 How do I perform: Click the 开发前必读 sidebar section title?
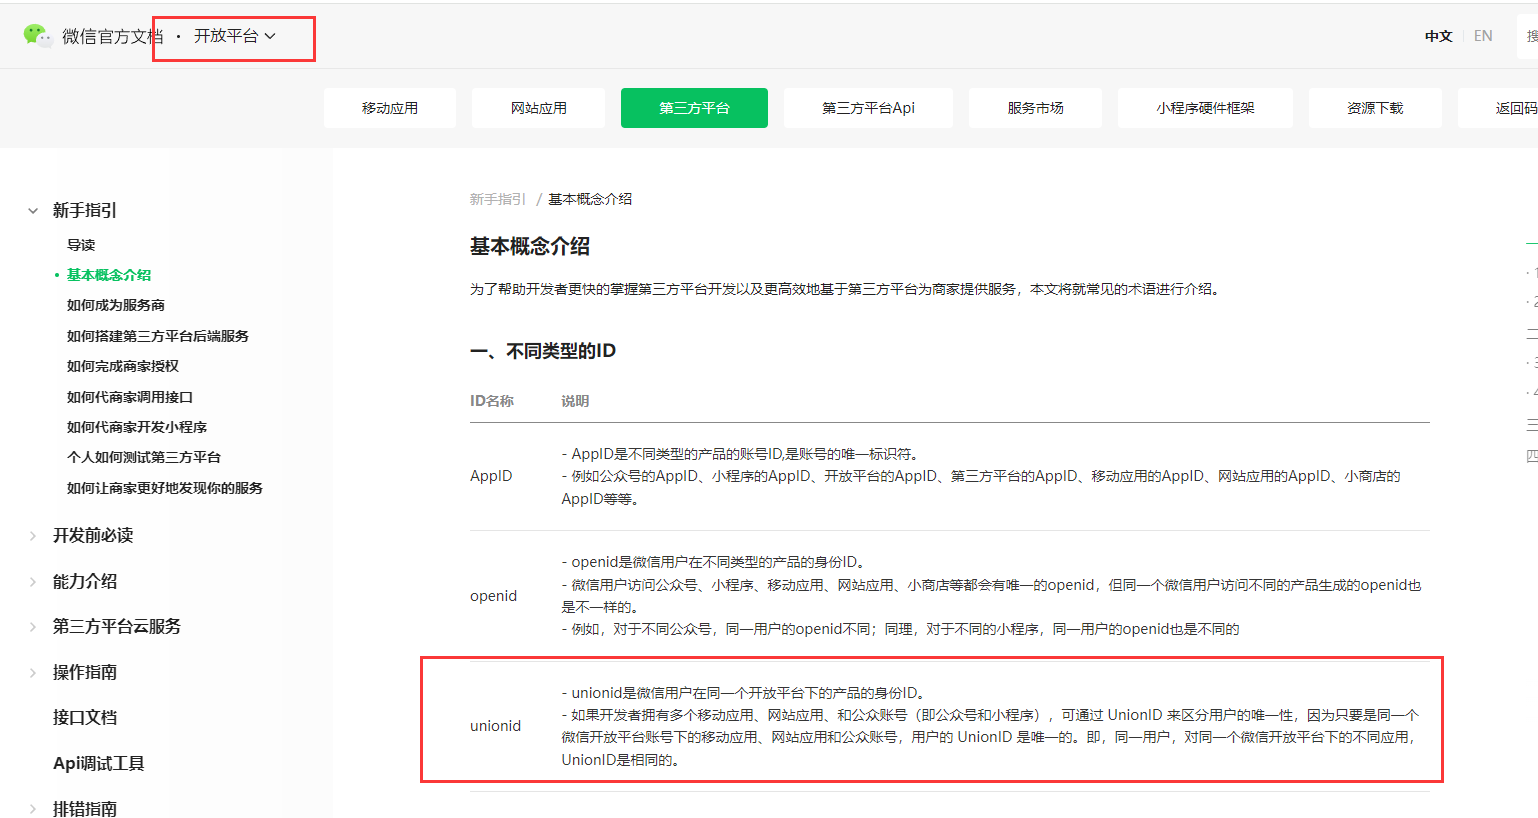[93, 536]
